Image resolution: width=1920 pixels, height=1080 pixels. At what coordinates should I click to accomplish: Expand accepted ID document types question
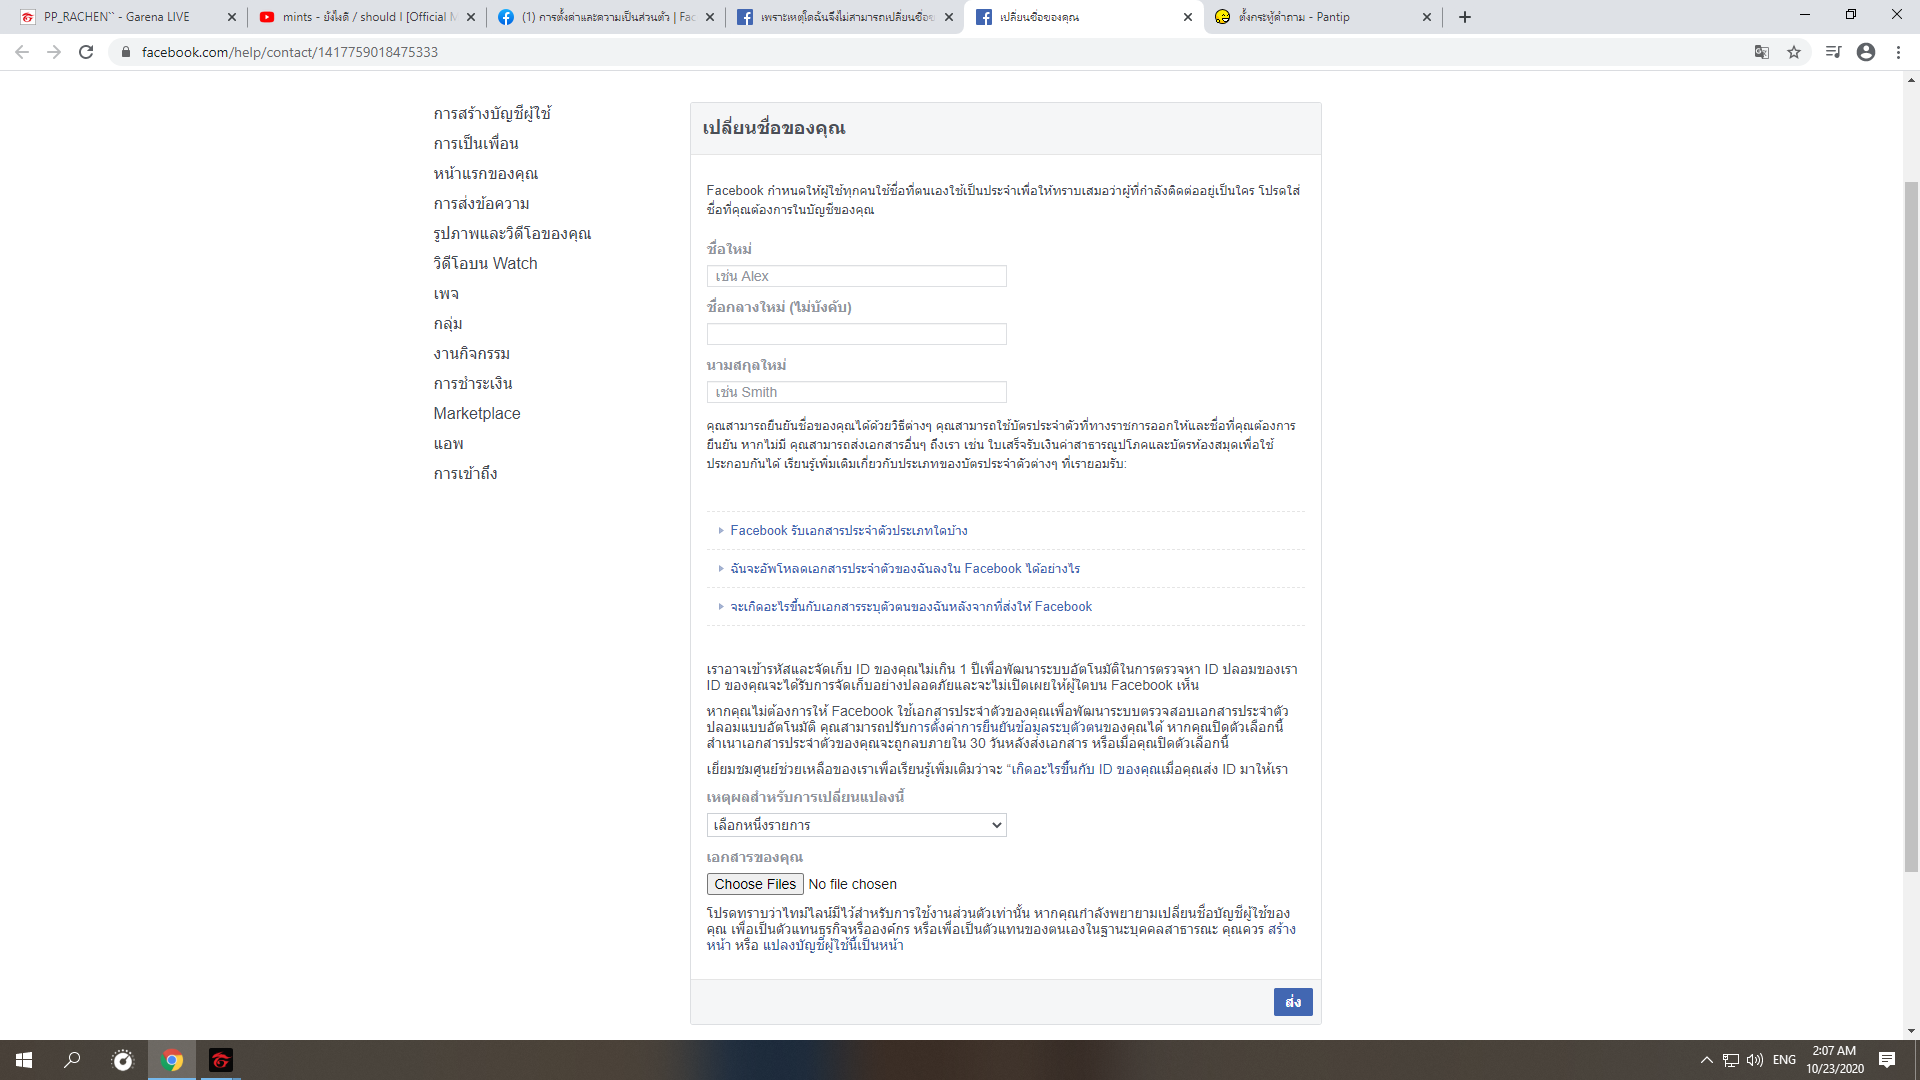(x=848, y=531)
